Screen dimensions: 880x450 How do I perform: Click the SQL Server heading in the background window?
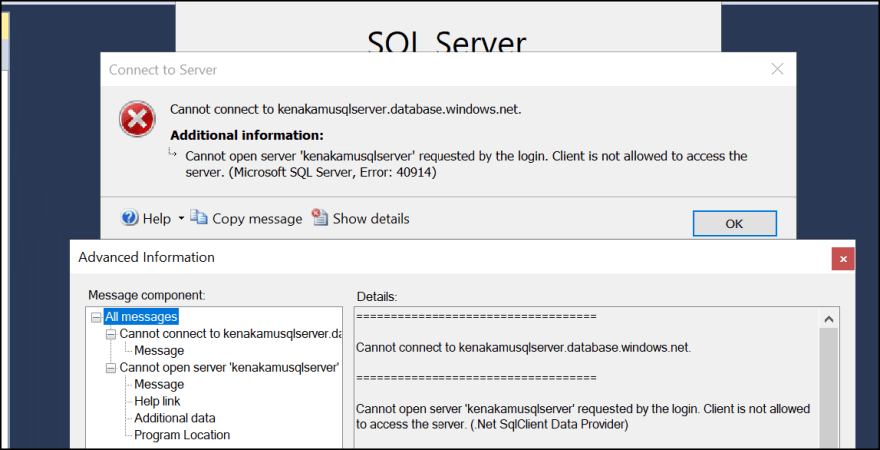point(447,42)
